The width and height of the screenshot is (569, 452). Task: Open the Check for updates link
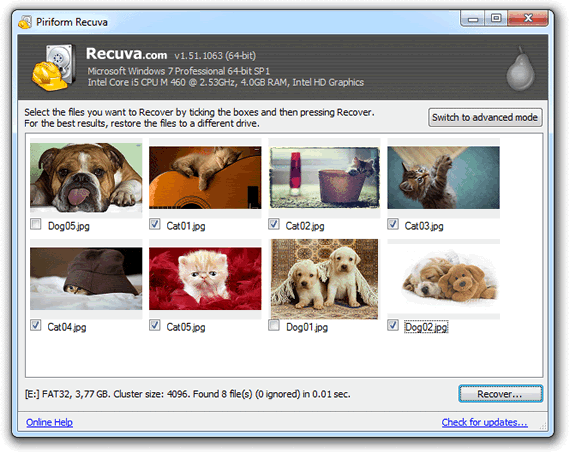click(484, 422)
